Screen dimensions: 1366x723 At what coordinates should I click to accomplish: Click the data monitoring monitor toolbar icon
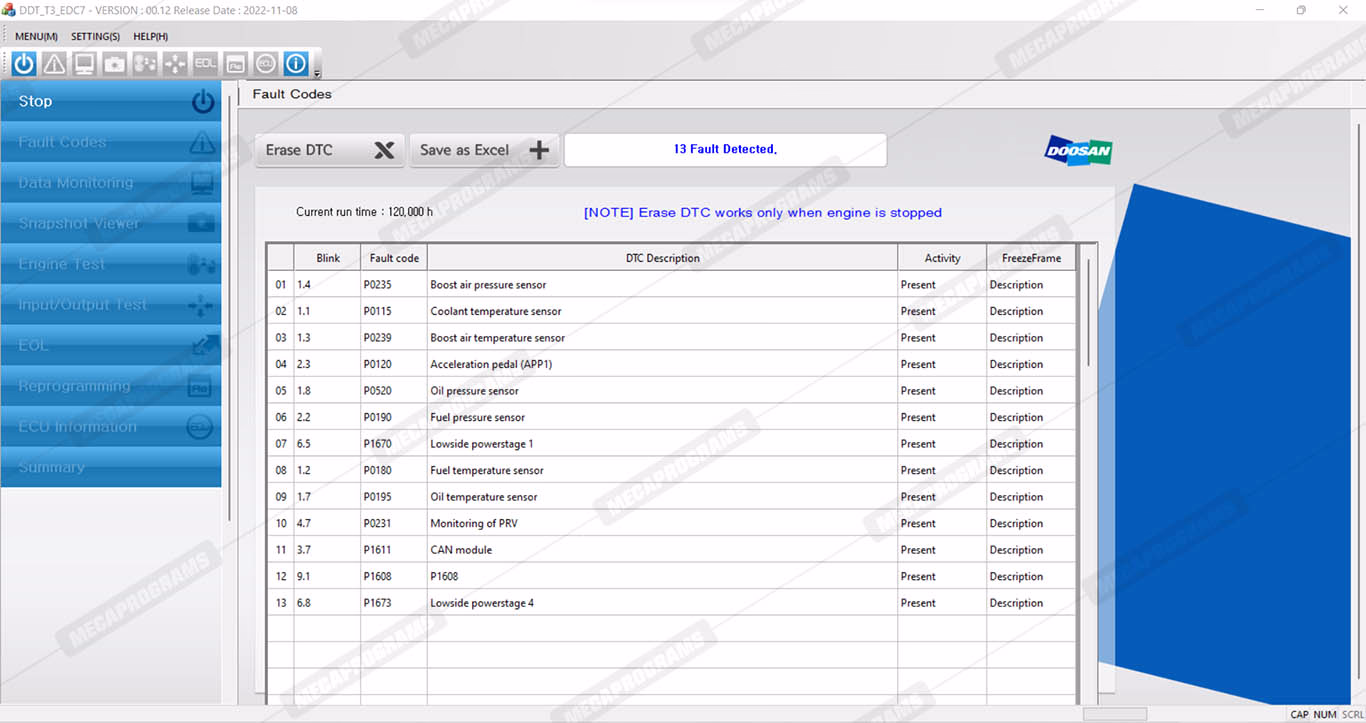click(84, 64)
